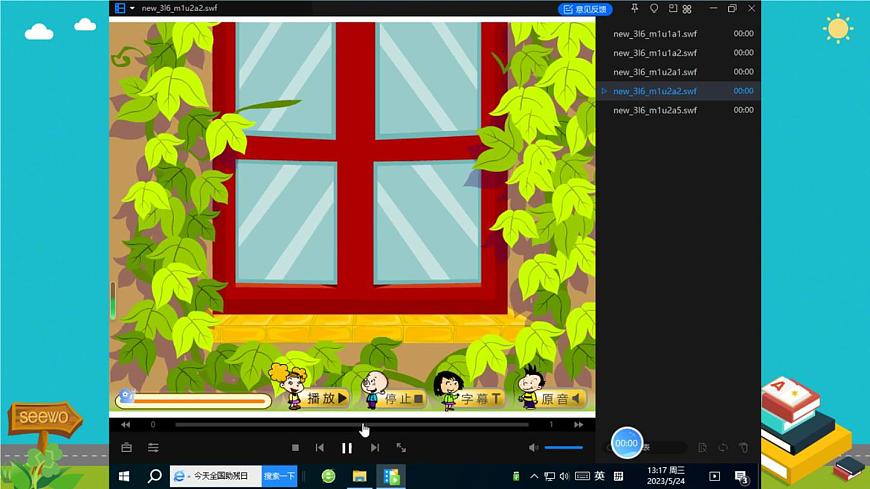Click the green battery tray icon
Screen dimensions: 870x489
pos(516,476)
